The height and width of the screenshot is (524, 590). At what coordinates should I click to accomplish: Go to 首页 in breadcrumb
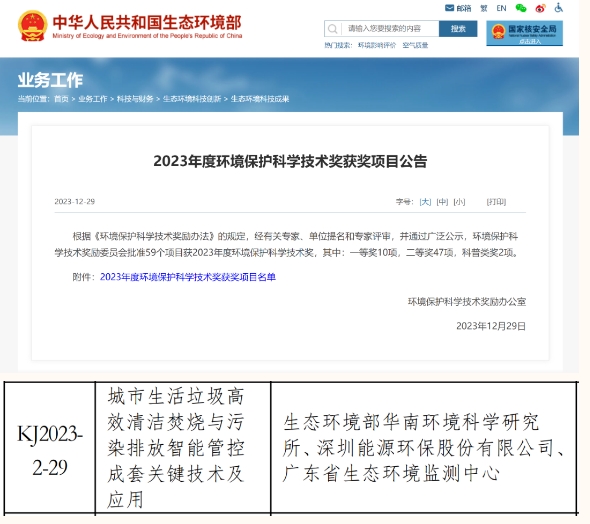tap(61, 99)
